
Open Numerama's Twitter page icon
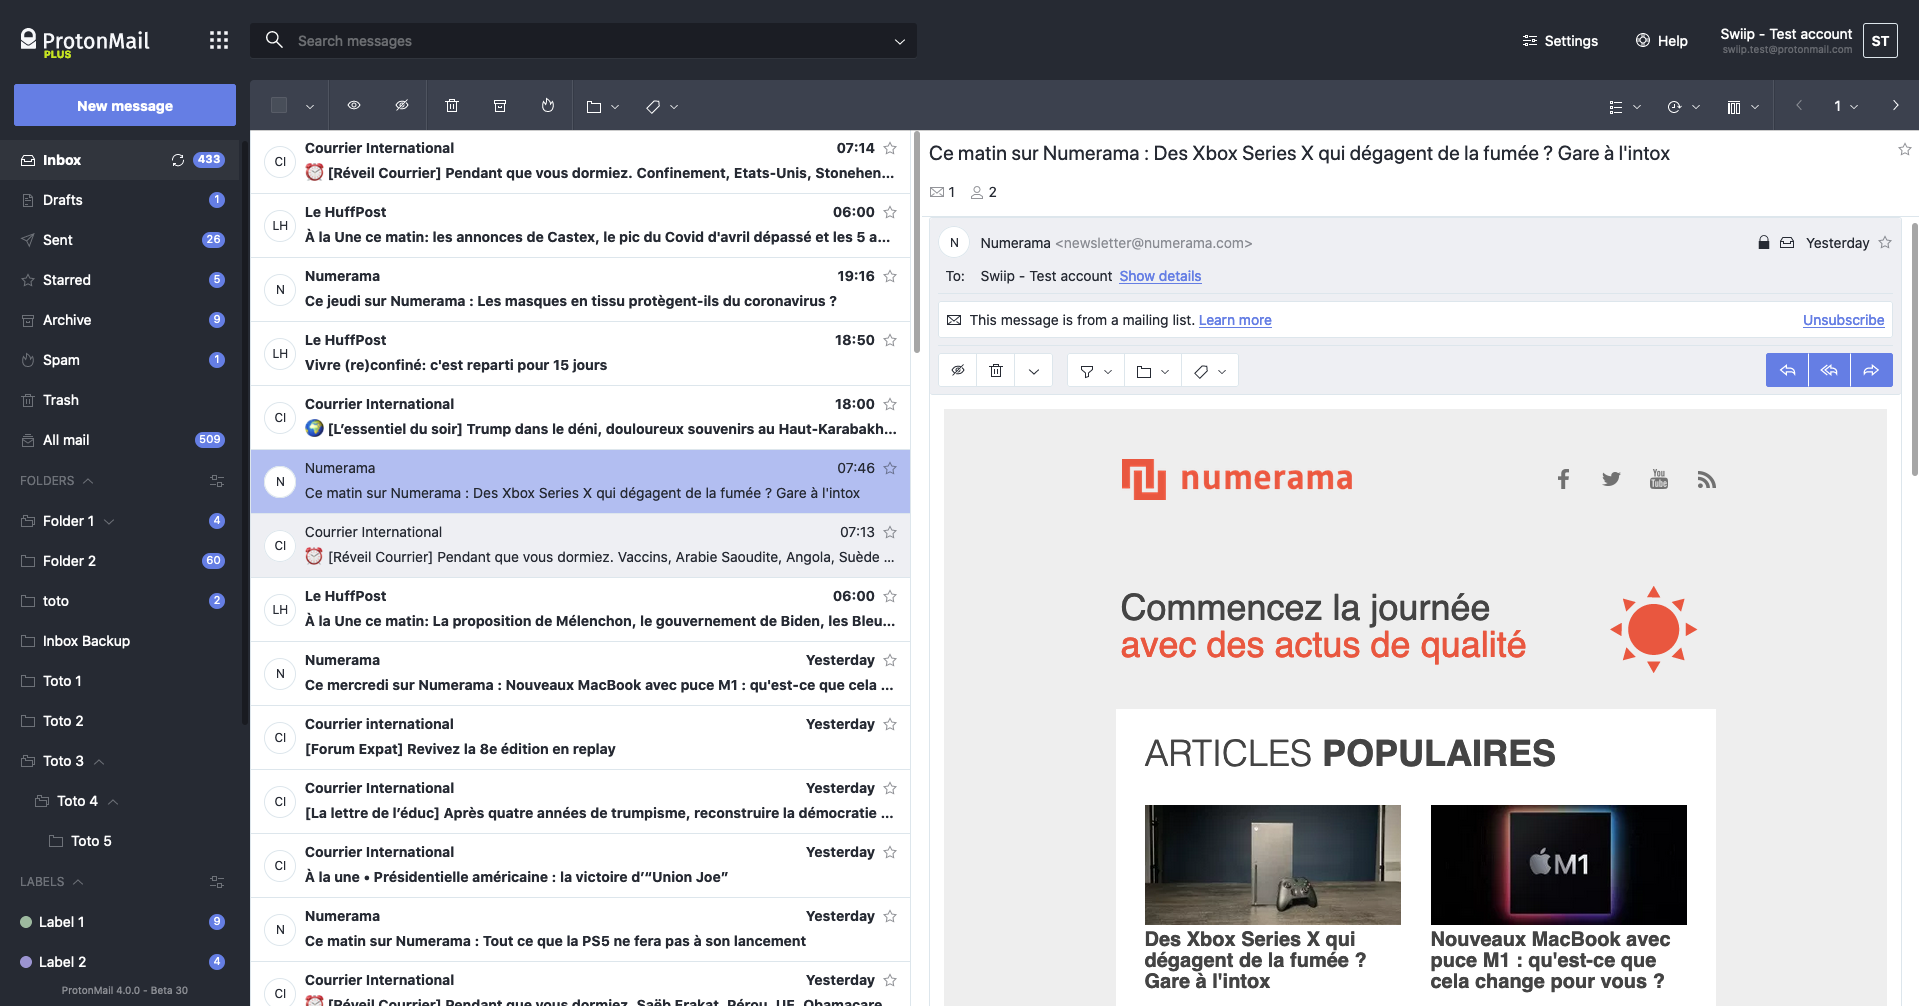tap(1611, 480)
